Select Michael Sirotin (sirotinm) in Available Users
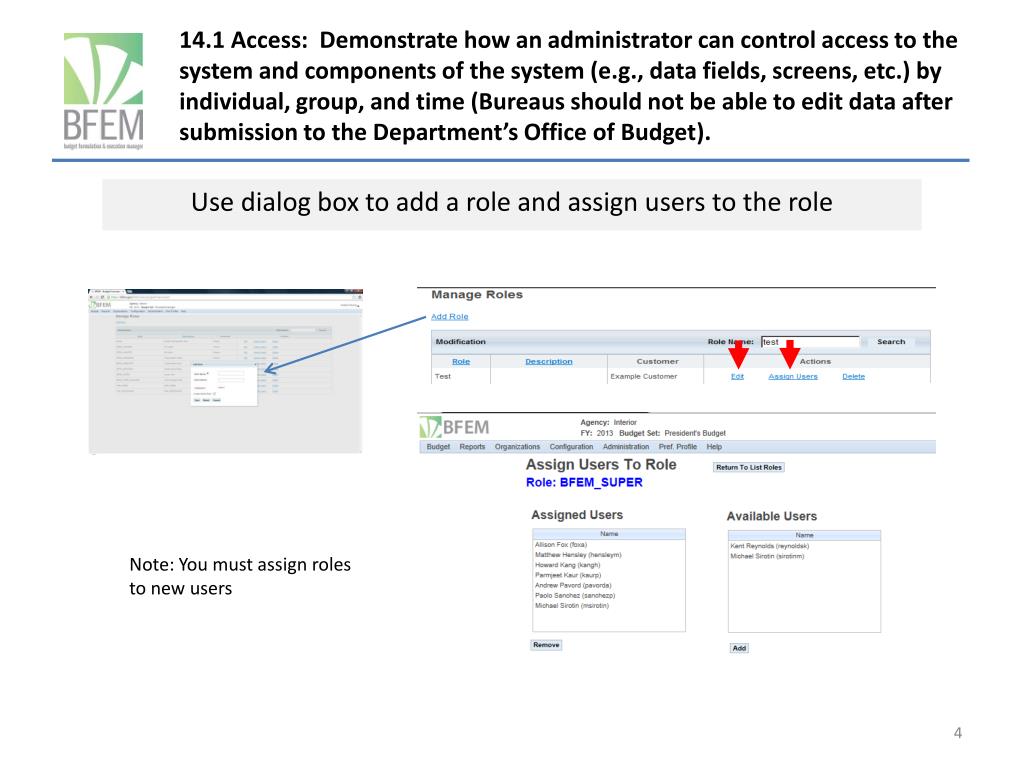This screenshot has width=1024, height=768. (x=767, y=556)
